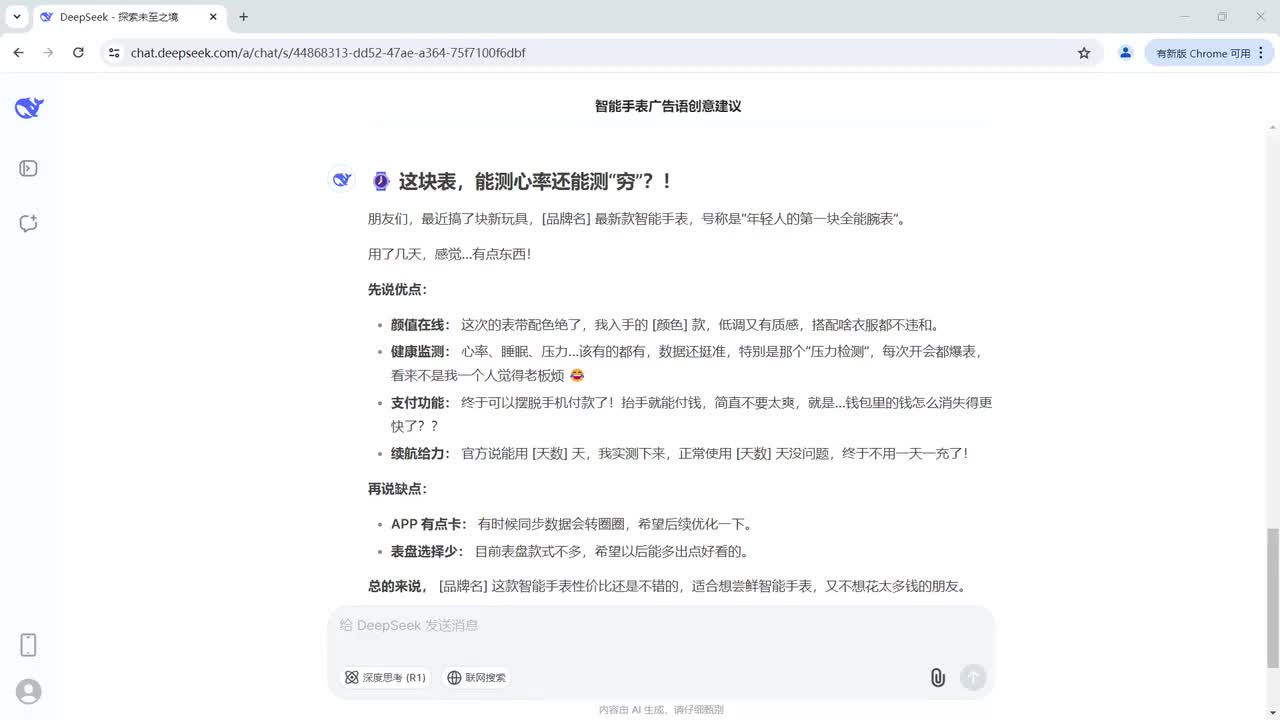Screen dimensions: 1280x720
Task: Click the watch emoji before the heading
Action: pos(381,181)
